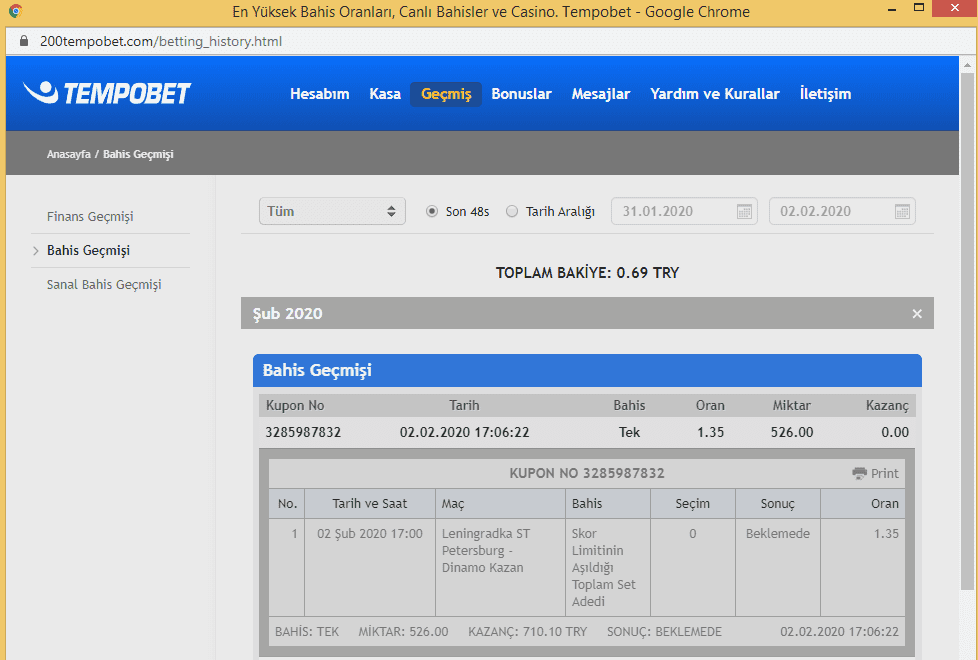978x660 pixels.
Task: Click the KAZANÇ: 710.10 TRY summary text
Action: [x=528, y=632]
